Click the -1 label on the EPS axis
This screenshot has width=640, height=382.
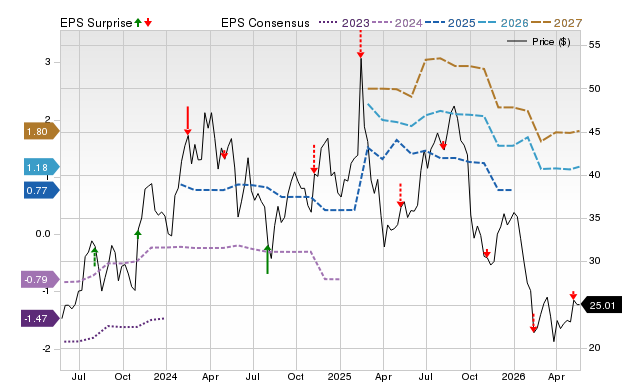coord(46,291)
